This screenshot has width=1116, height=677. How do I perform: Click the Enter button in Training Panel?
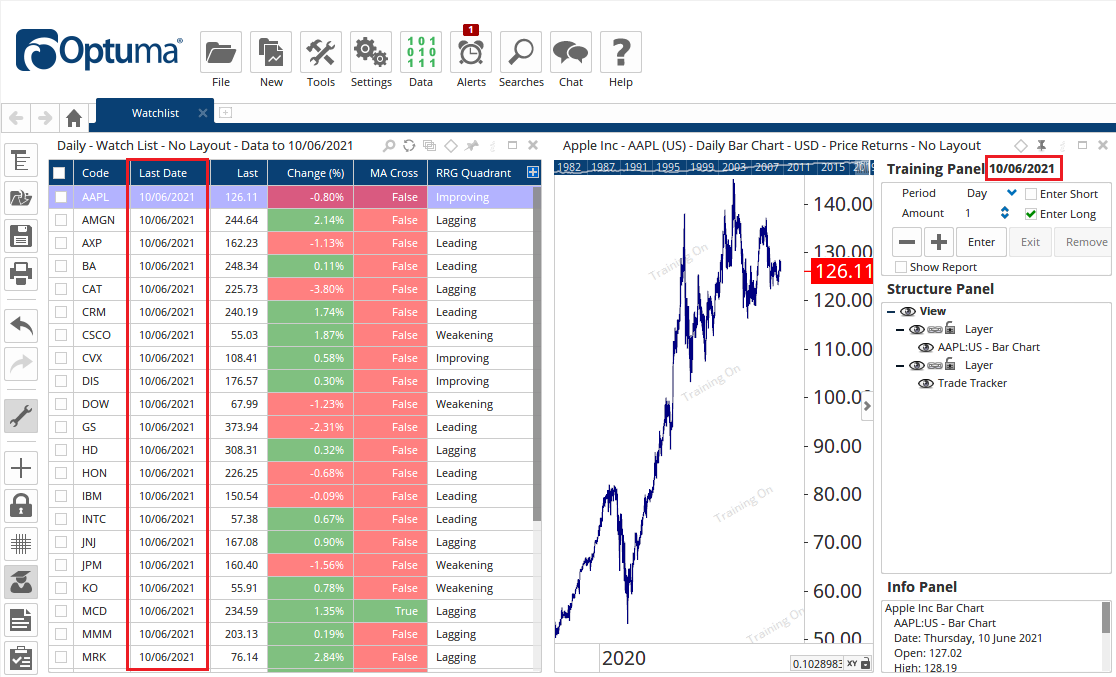[981, 242]
